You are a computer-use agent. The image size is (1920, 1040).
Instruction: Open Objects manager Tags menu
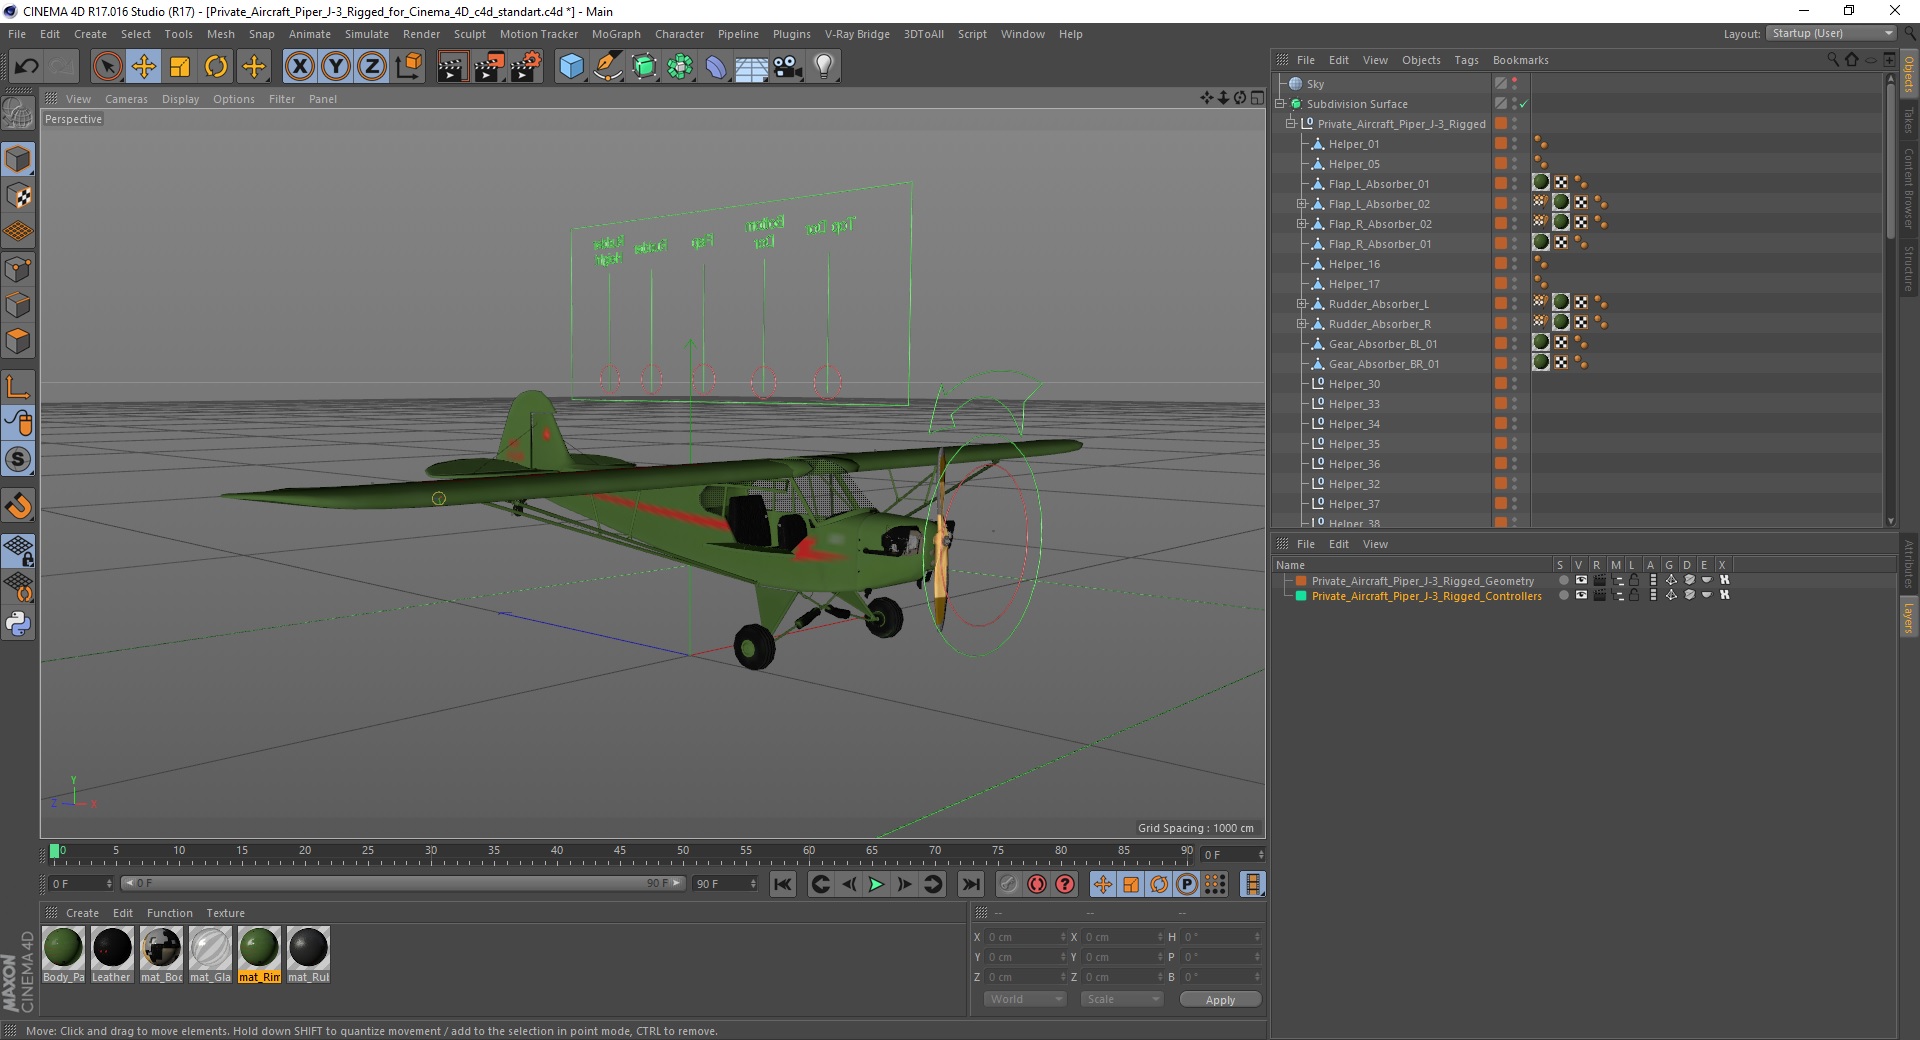(x=1466, y=60)
